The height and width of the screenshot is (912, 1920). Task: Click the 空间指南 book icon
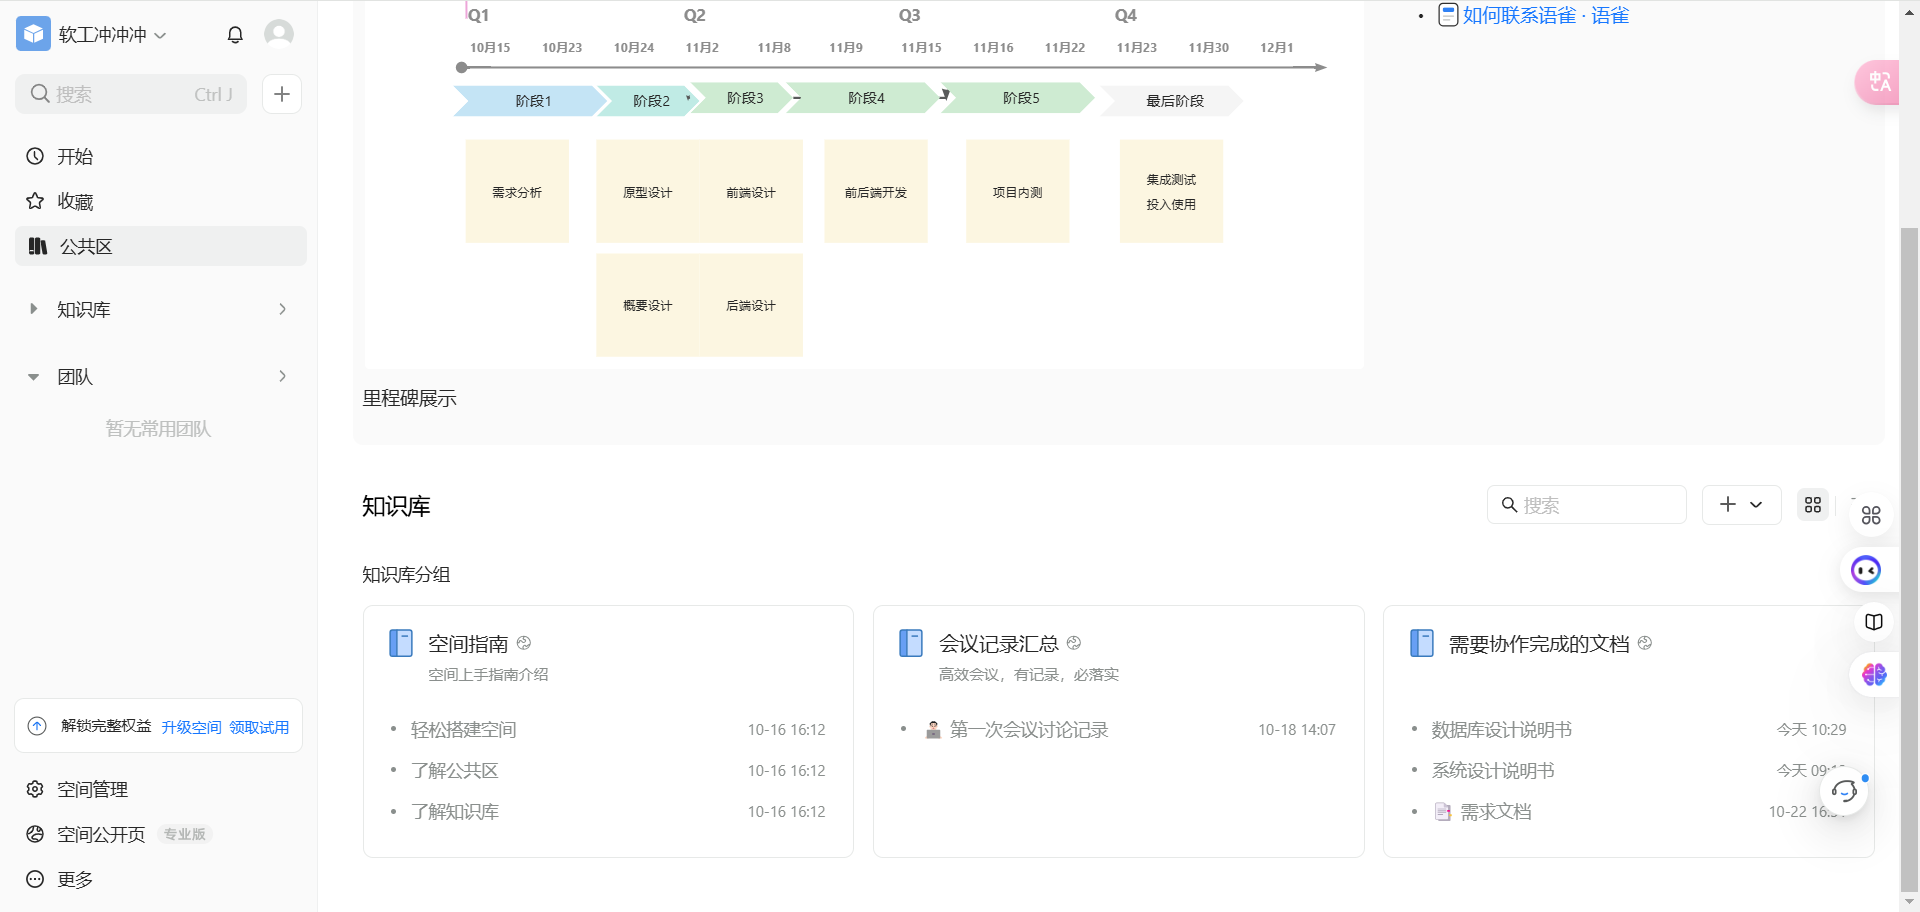pos(401,643)
